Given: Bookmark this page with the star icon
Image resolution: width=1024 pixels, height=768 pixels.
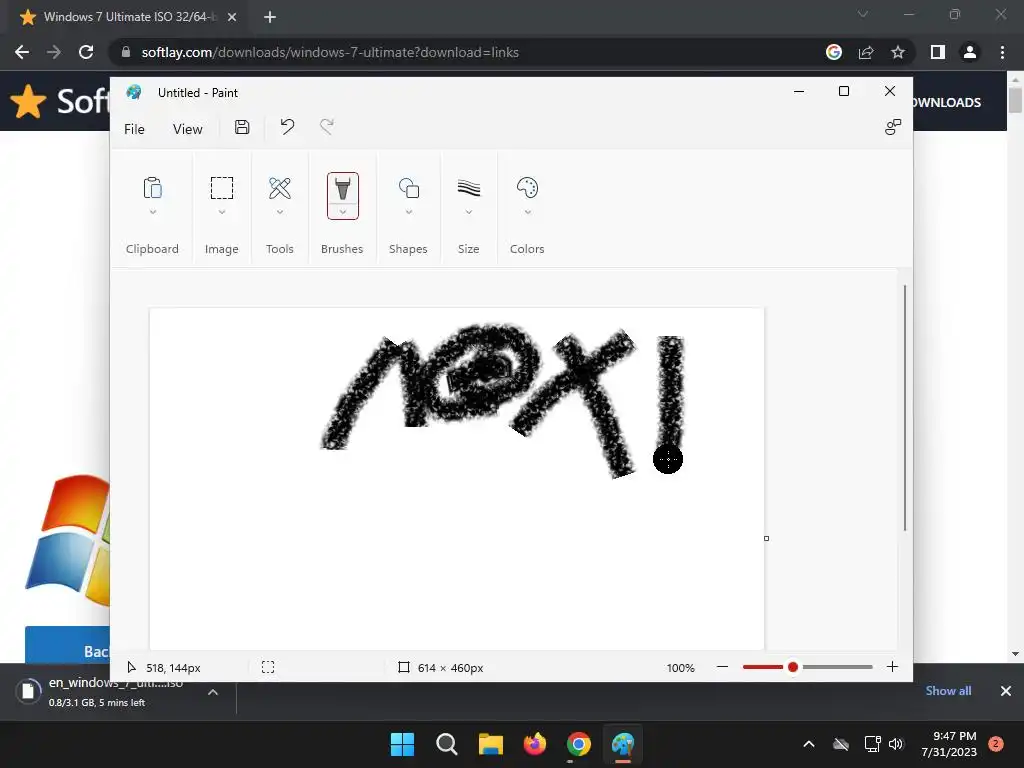Looking at the screenshot, I should click(898, 52).
